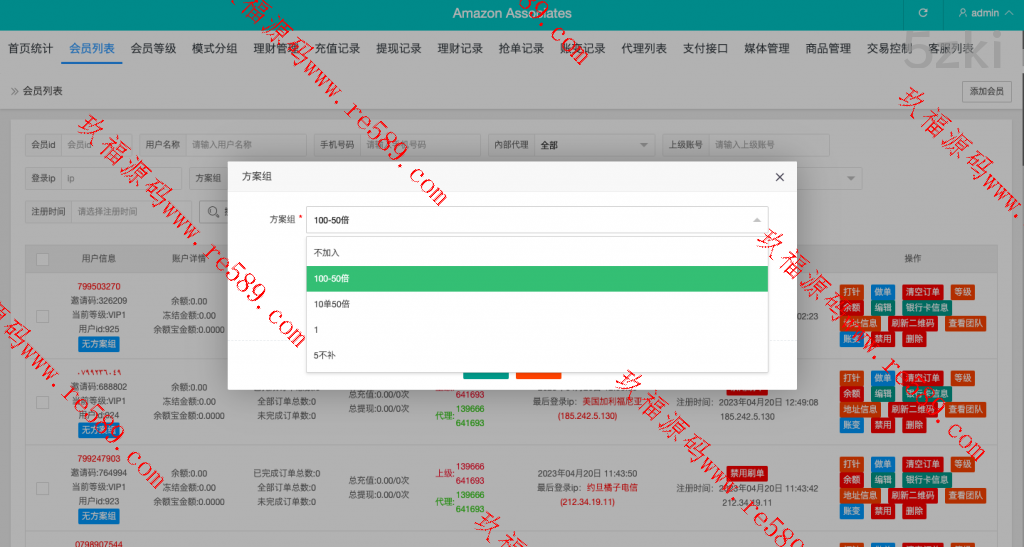This screenshot has width=1024, height=547.
Task: Collapse the 方案组 dropdown arrow in dialog
Action: click(x=756, y=220)
